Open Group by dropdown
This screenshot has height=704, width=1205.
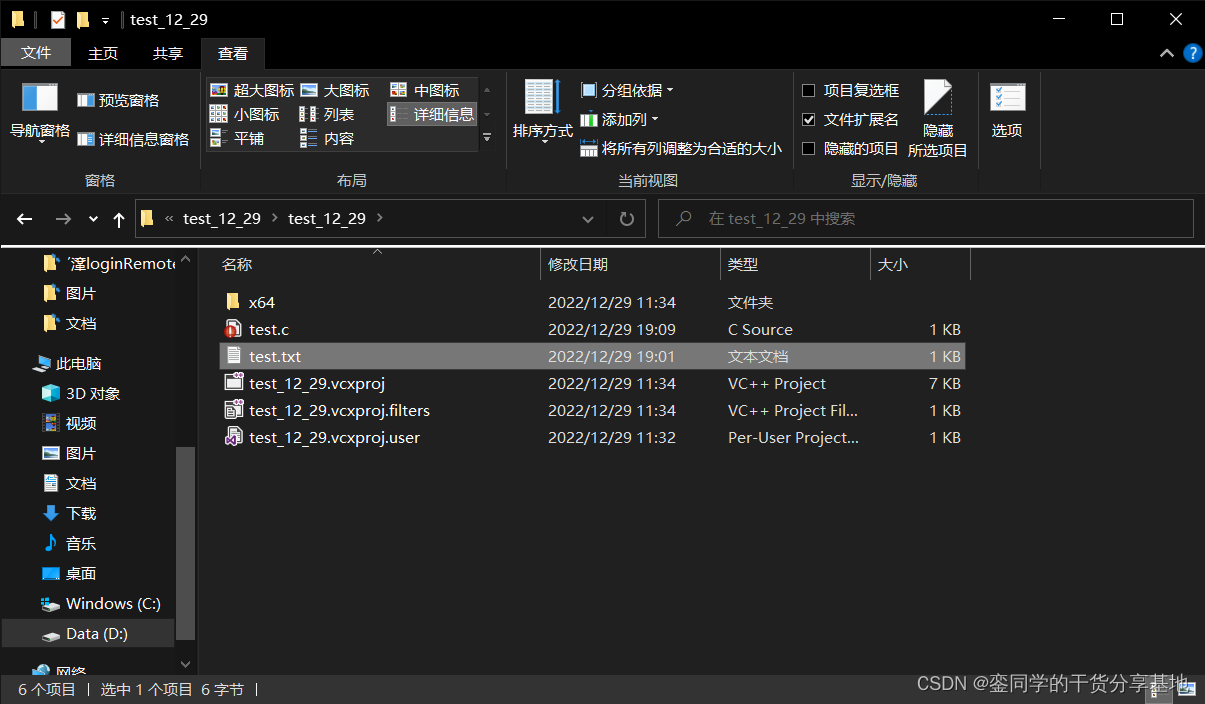[627, 90]
